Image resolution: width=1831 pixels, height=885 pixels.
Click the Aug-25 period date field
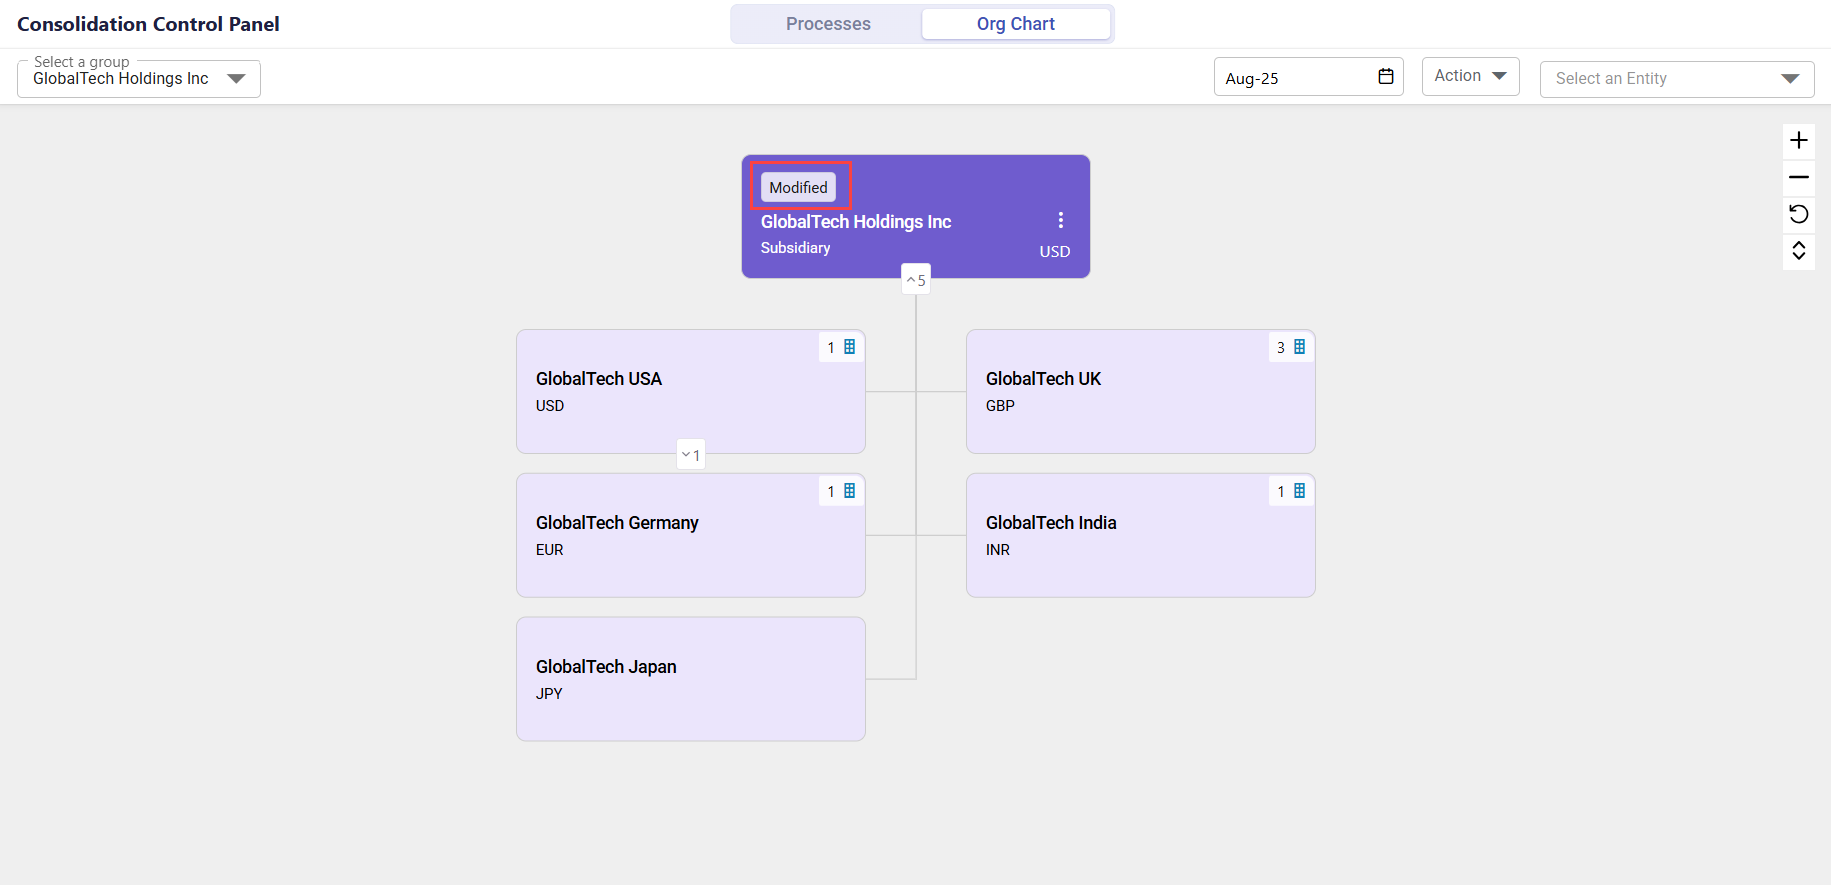(x=1295, y=78)
